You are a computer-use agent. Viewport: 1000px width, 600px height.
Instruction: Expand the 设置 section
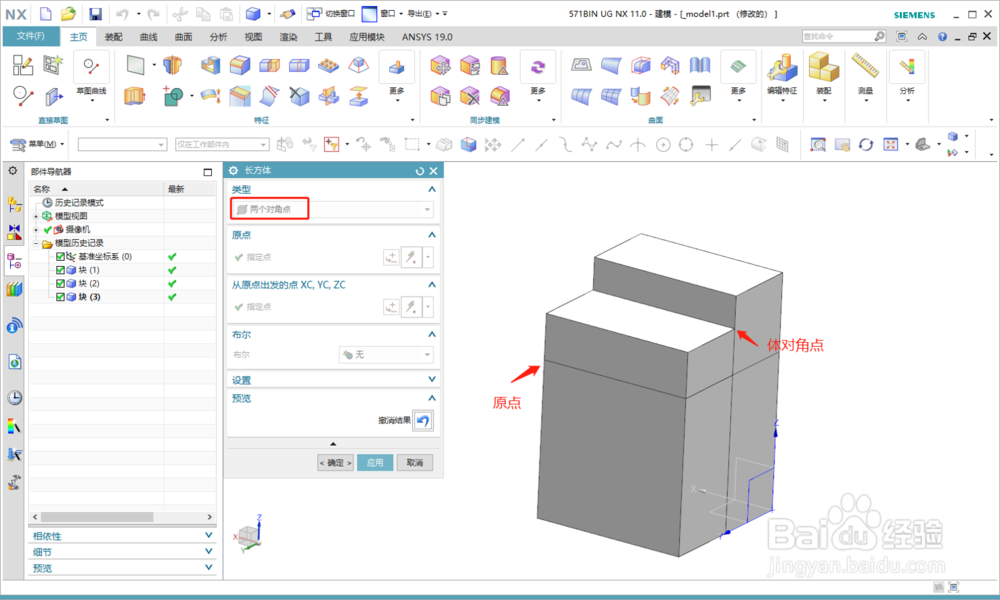tap(431, 379)
